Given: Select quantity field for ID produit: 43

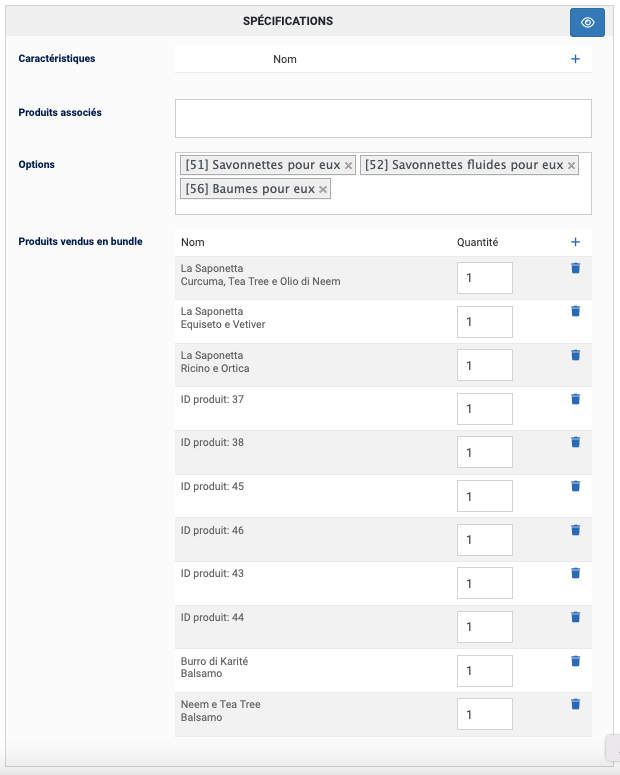Looking at the screenshot, I should [x=484, y=584].
